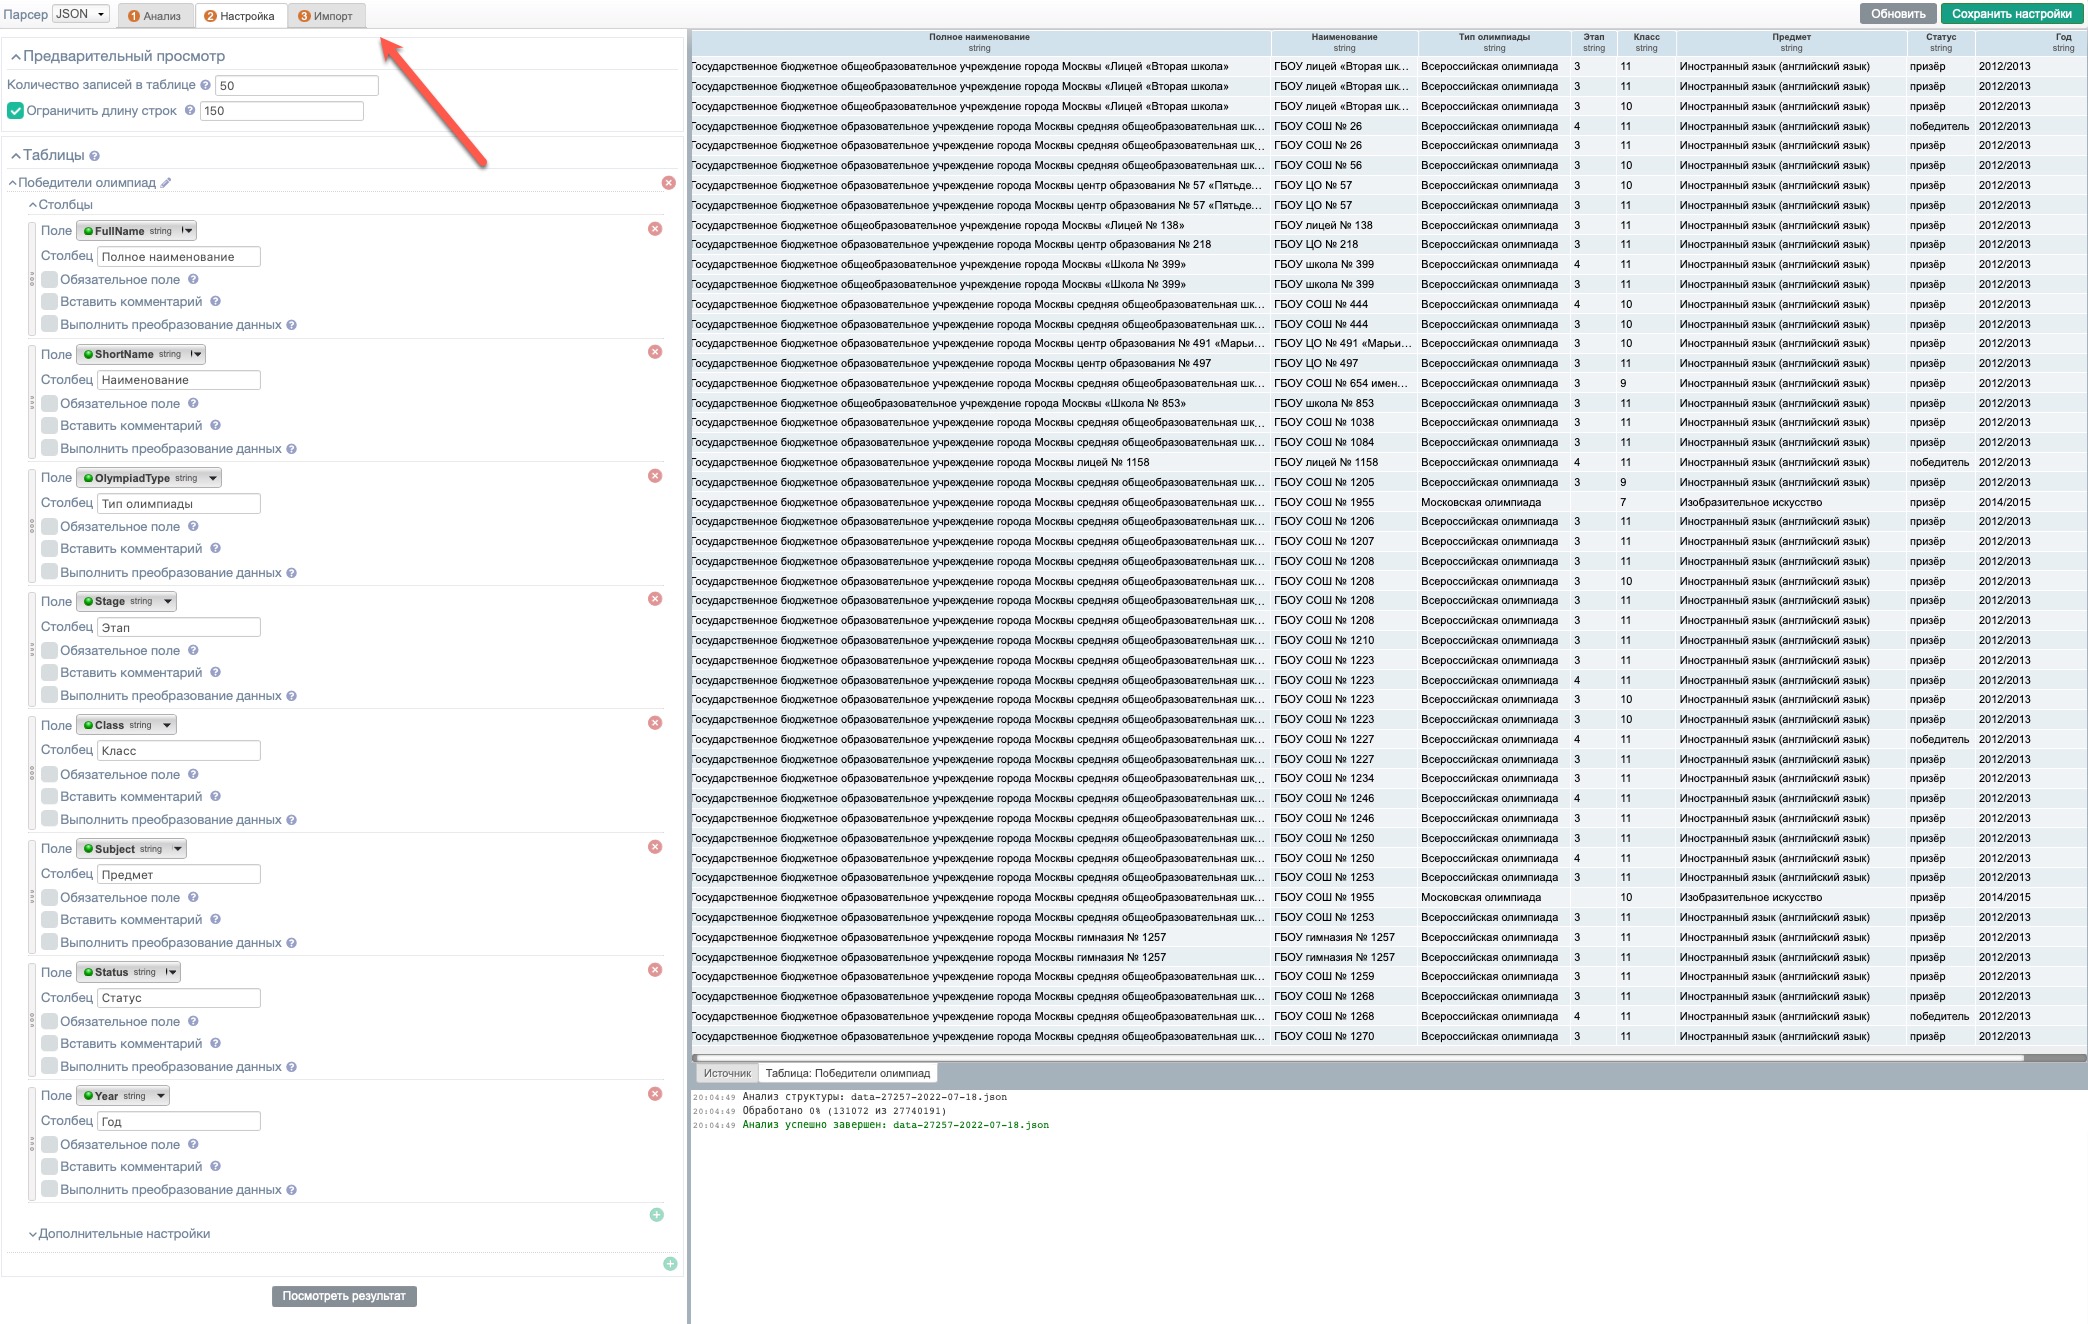Remove the FullName field with red X
The height and width of the screenshot is (1324, 2088).
tap(655, 229)
